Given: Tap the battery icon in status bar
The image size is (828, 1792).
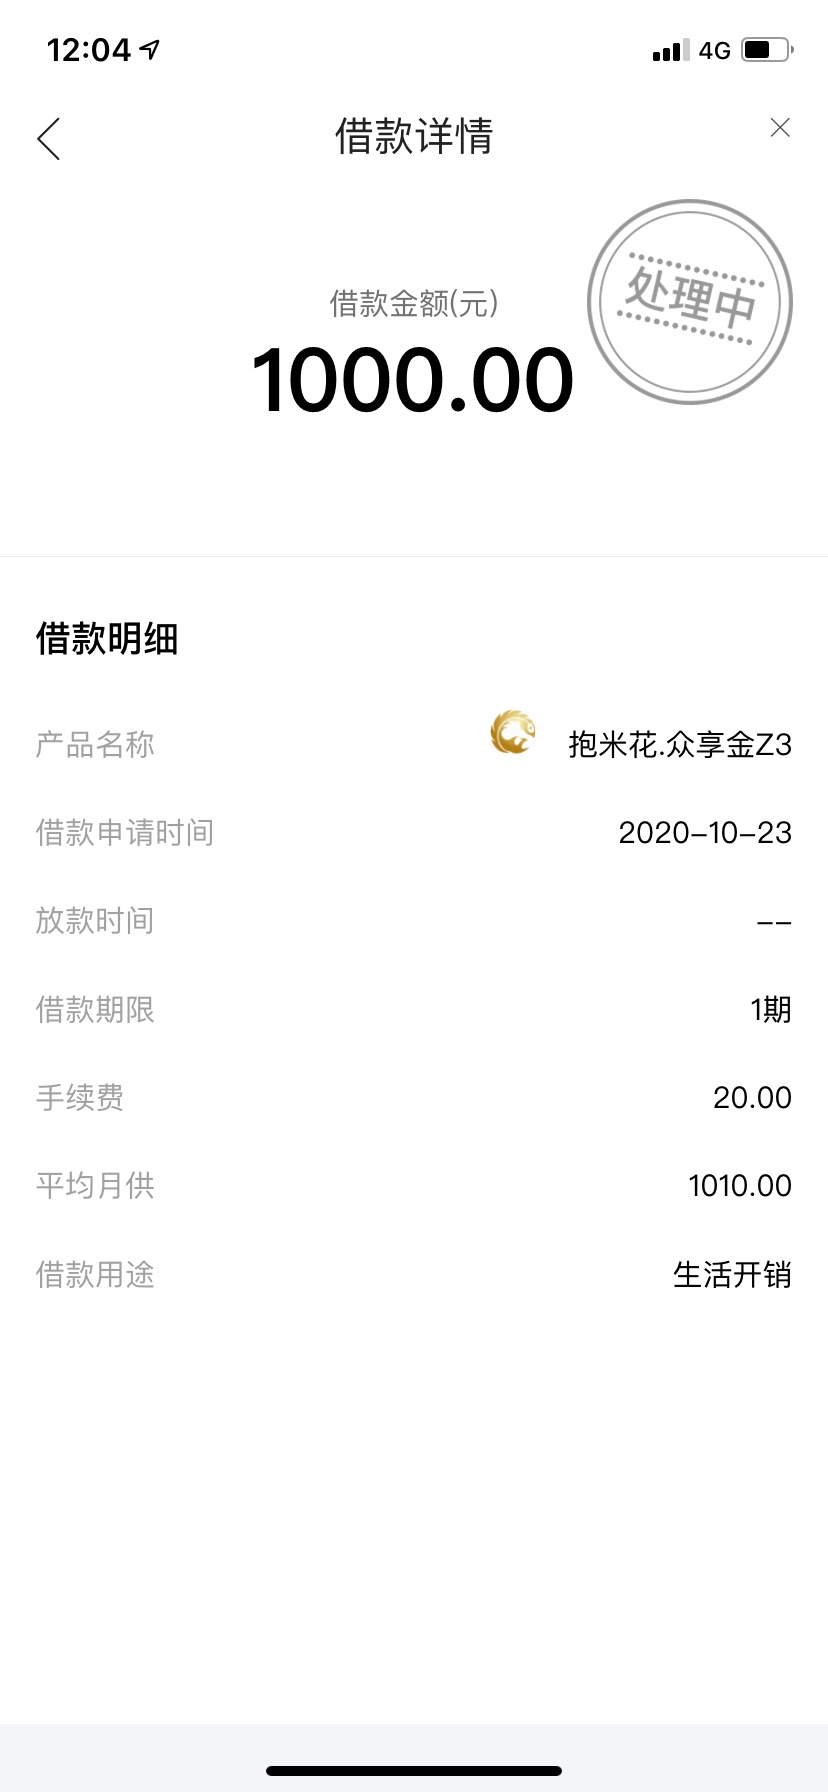Looking at the screenshot, I should click(x=768, y=49).
